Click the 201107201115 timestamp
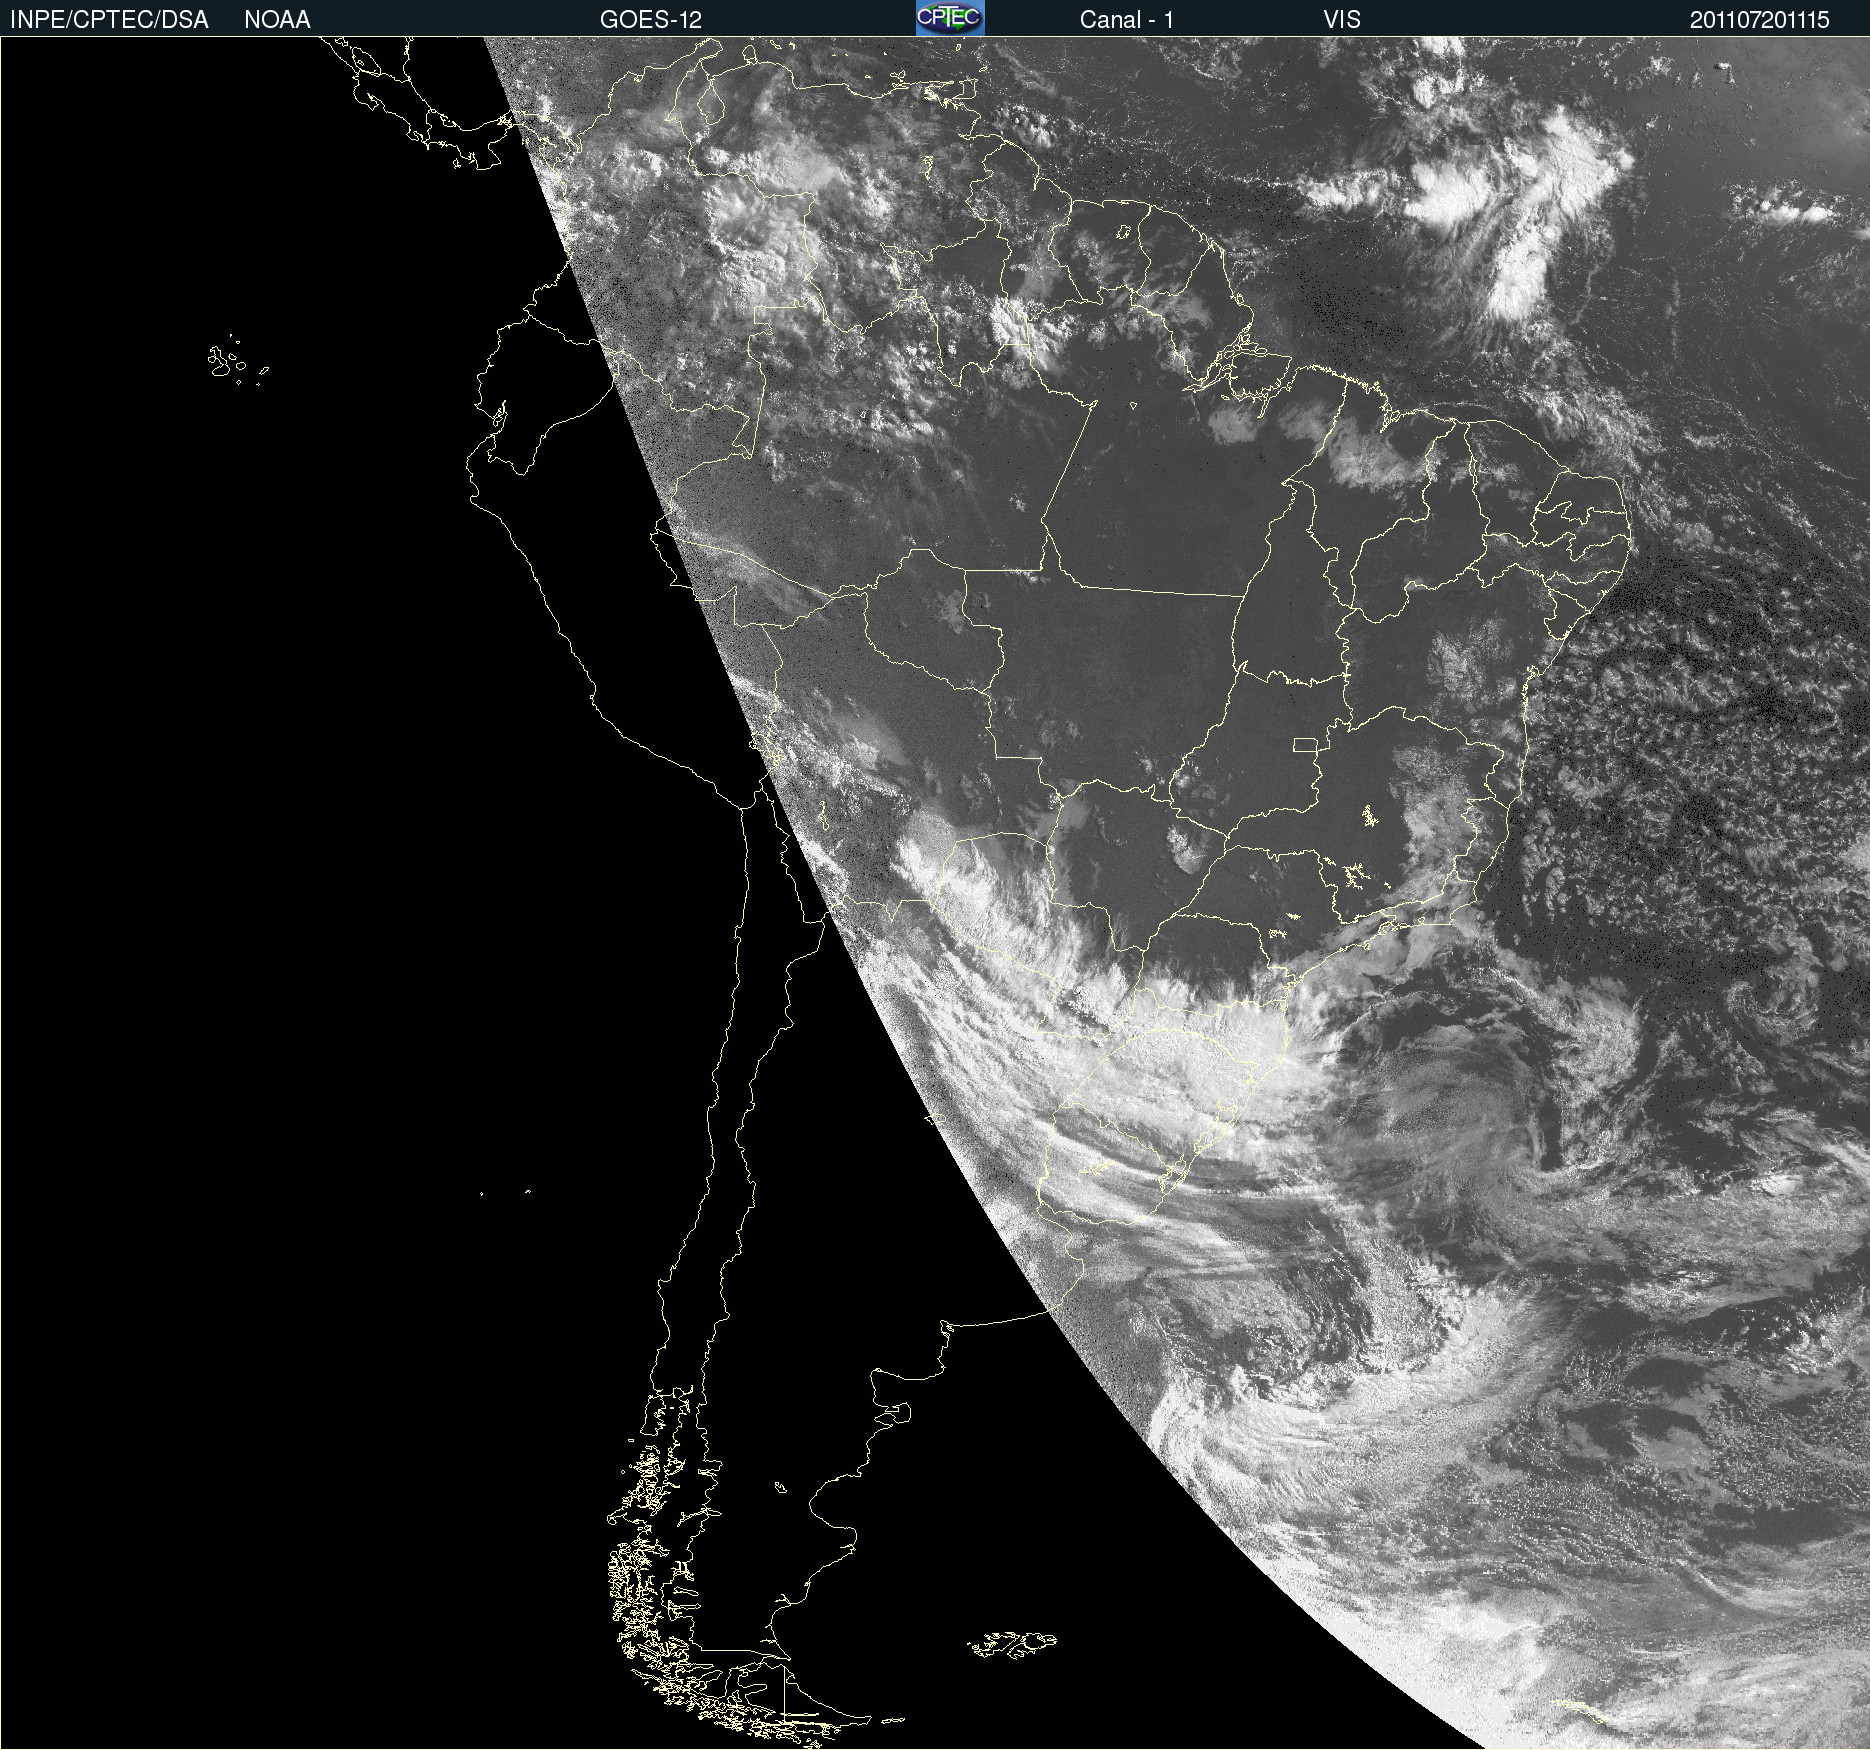Viewport: 1870px width, 1750px height. (x=1760, y=20)
